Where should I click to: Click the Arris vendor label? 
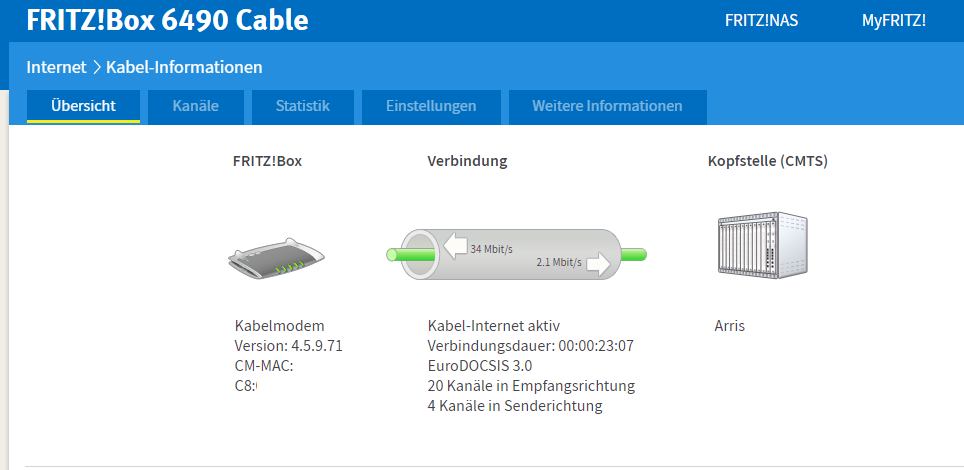pos(729,326)
